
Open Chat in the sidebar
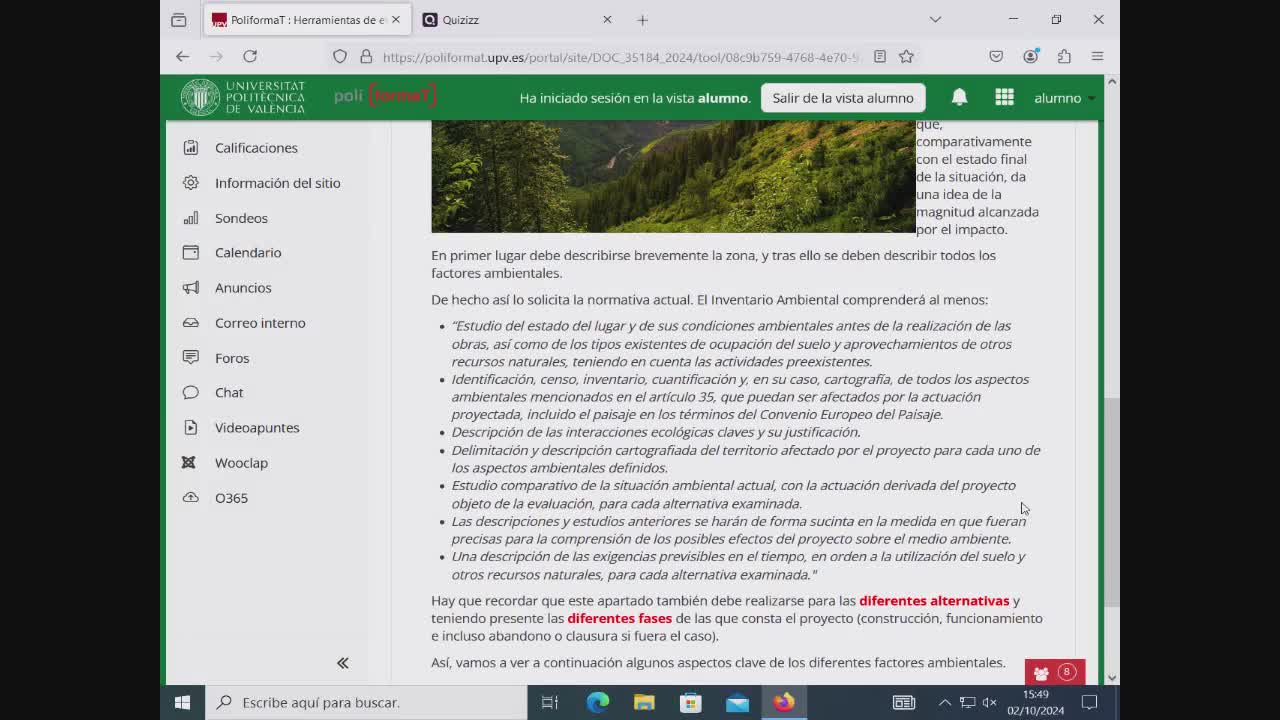(x=229, y=393)
